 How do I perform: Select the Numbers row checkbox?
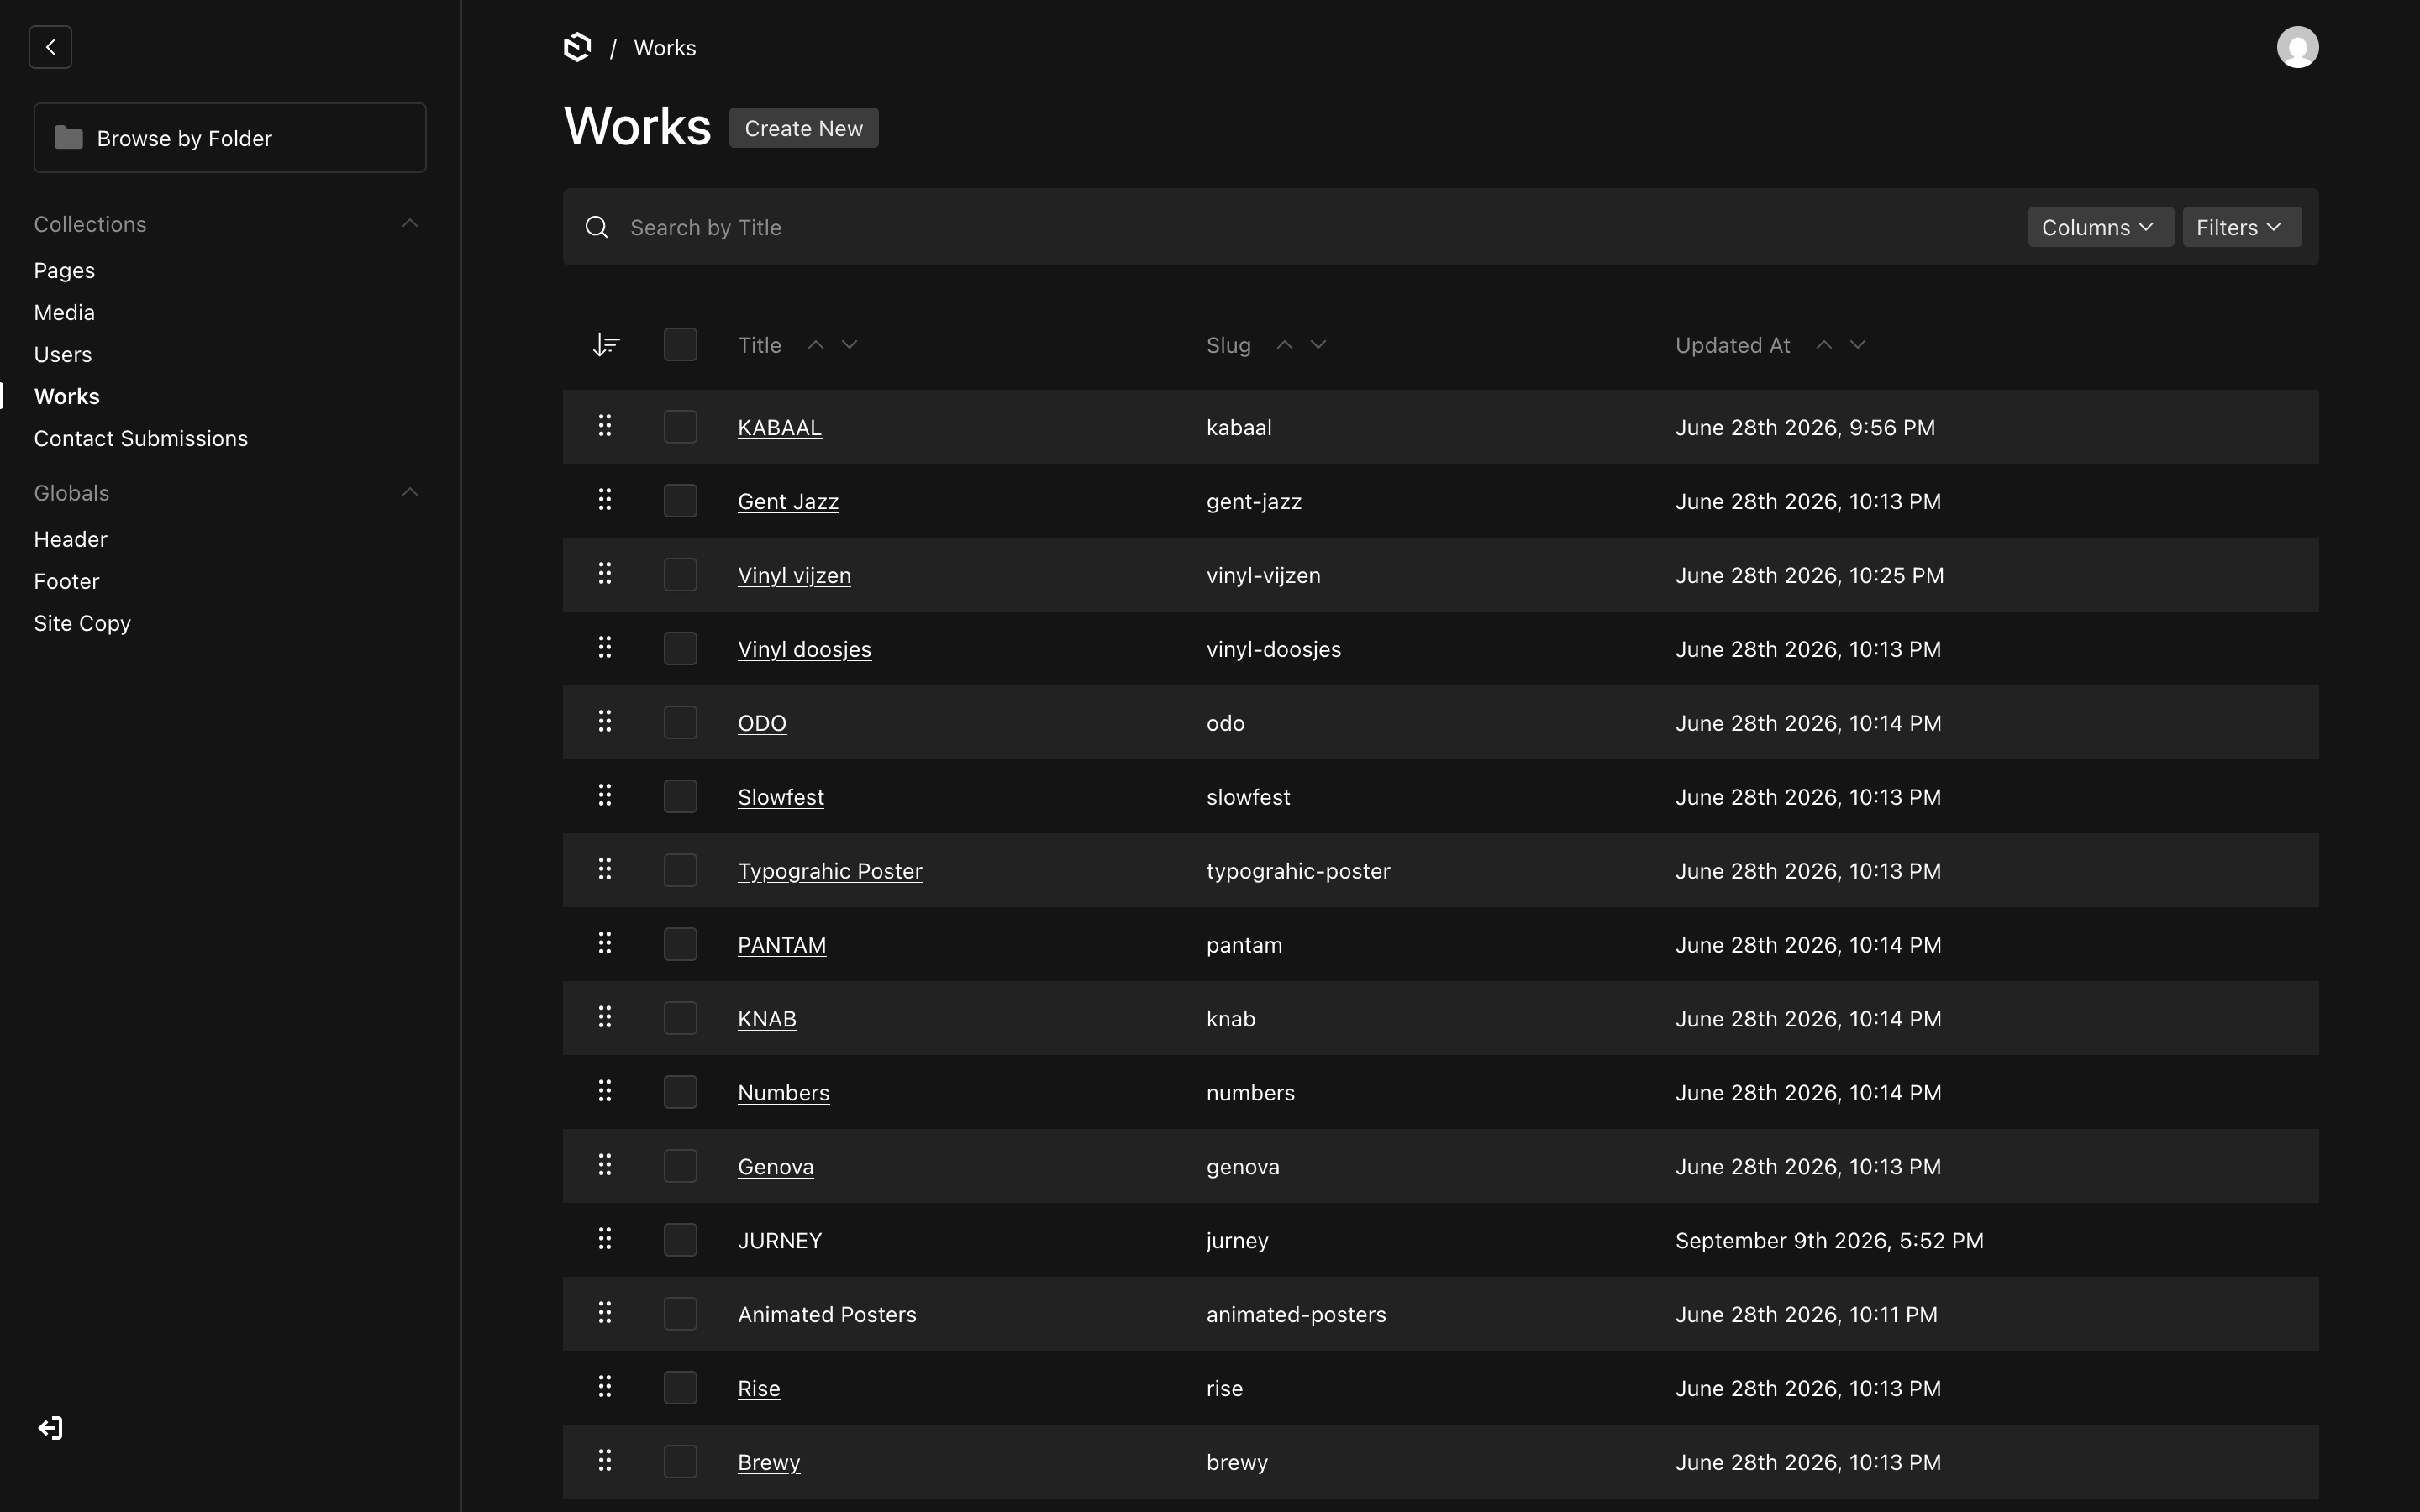pyautogui.click(x=680, y=1093)
